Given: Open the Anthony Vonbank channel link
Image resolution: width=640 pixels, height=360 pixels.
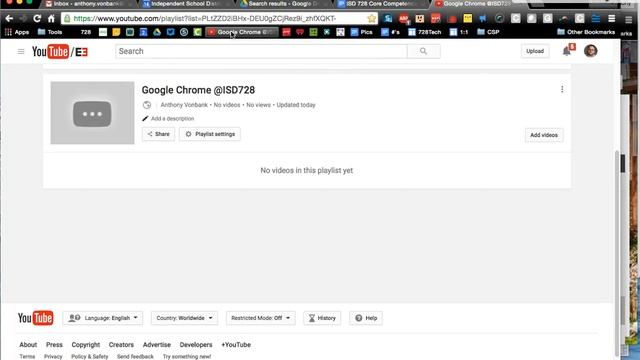Looking at the screenshot, I should point(184,105).
